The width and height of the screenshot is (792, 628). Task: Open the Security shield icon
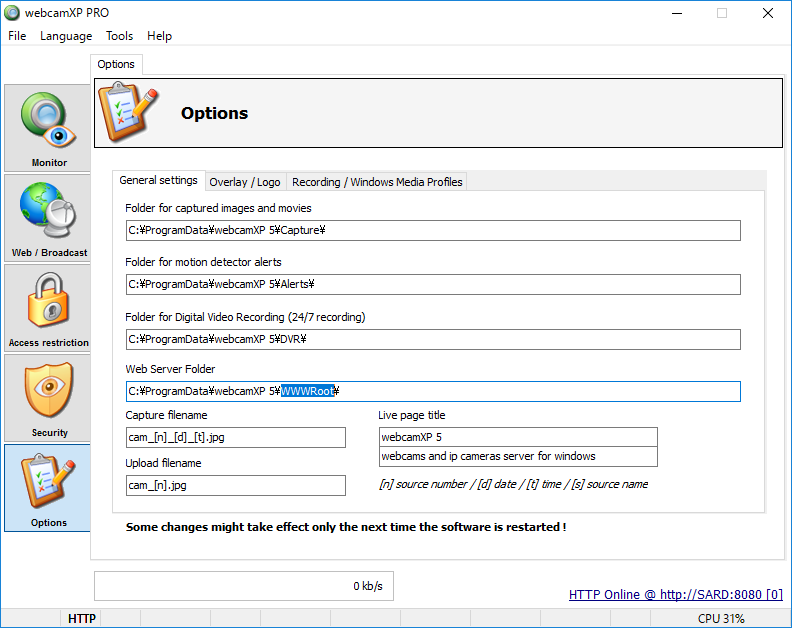(x=47, y=398)
